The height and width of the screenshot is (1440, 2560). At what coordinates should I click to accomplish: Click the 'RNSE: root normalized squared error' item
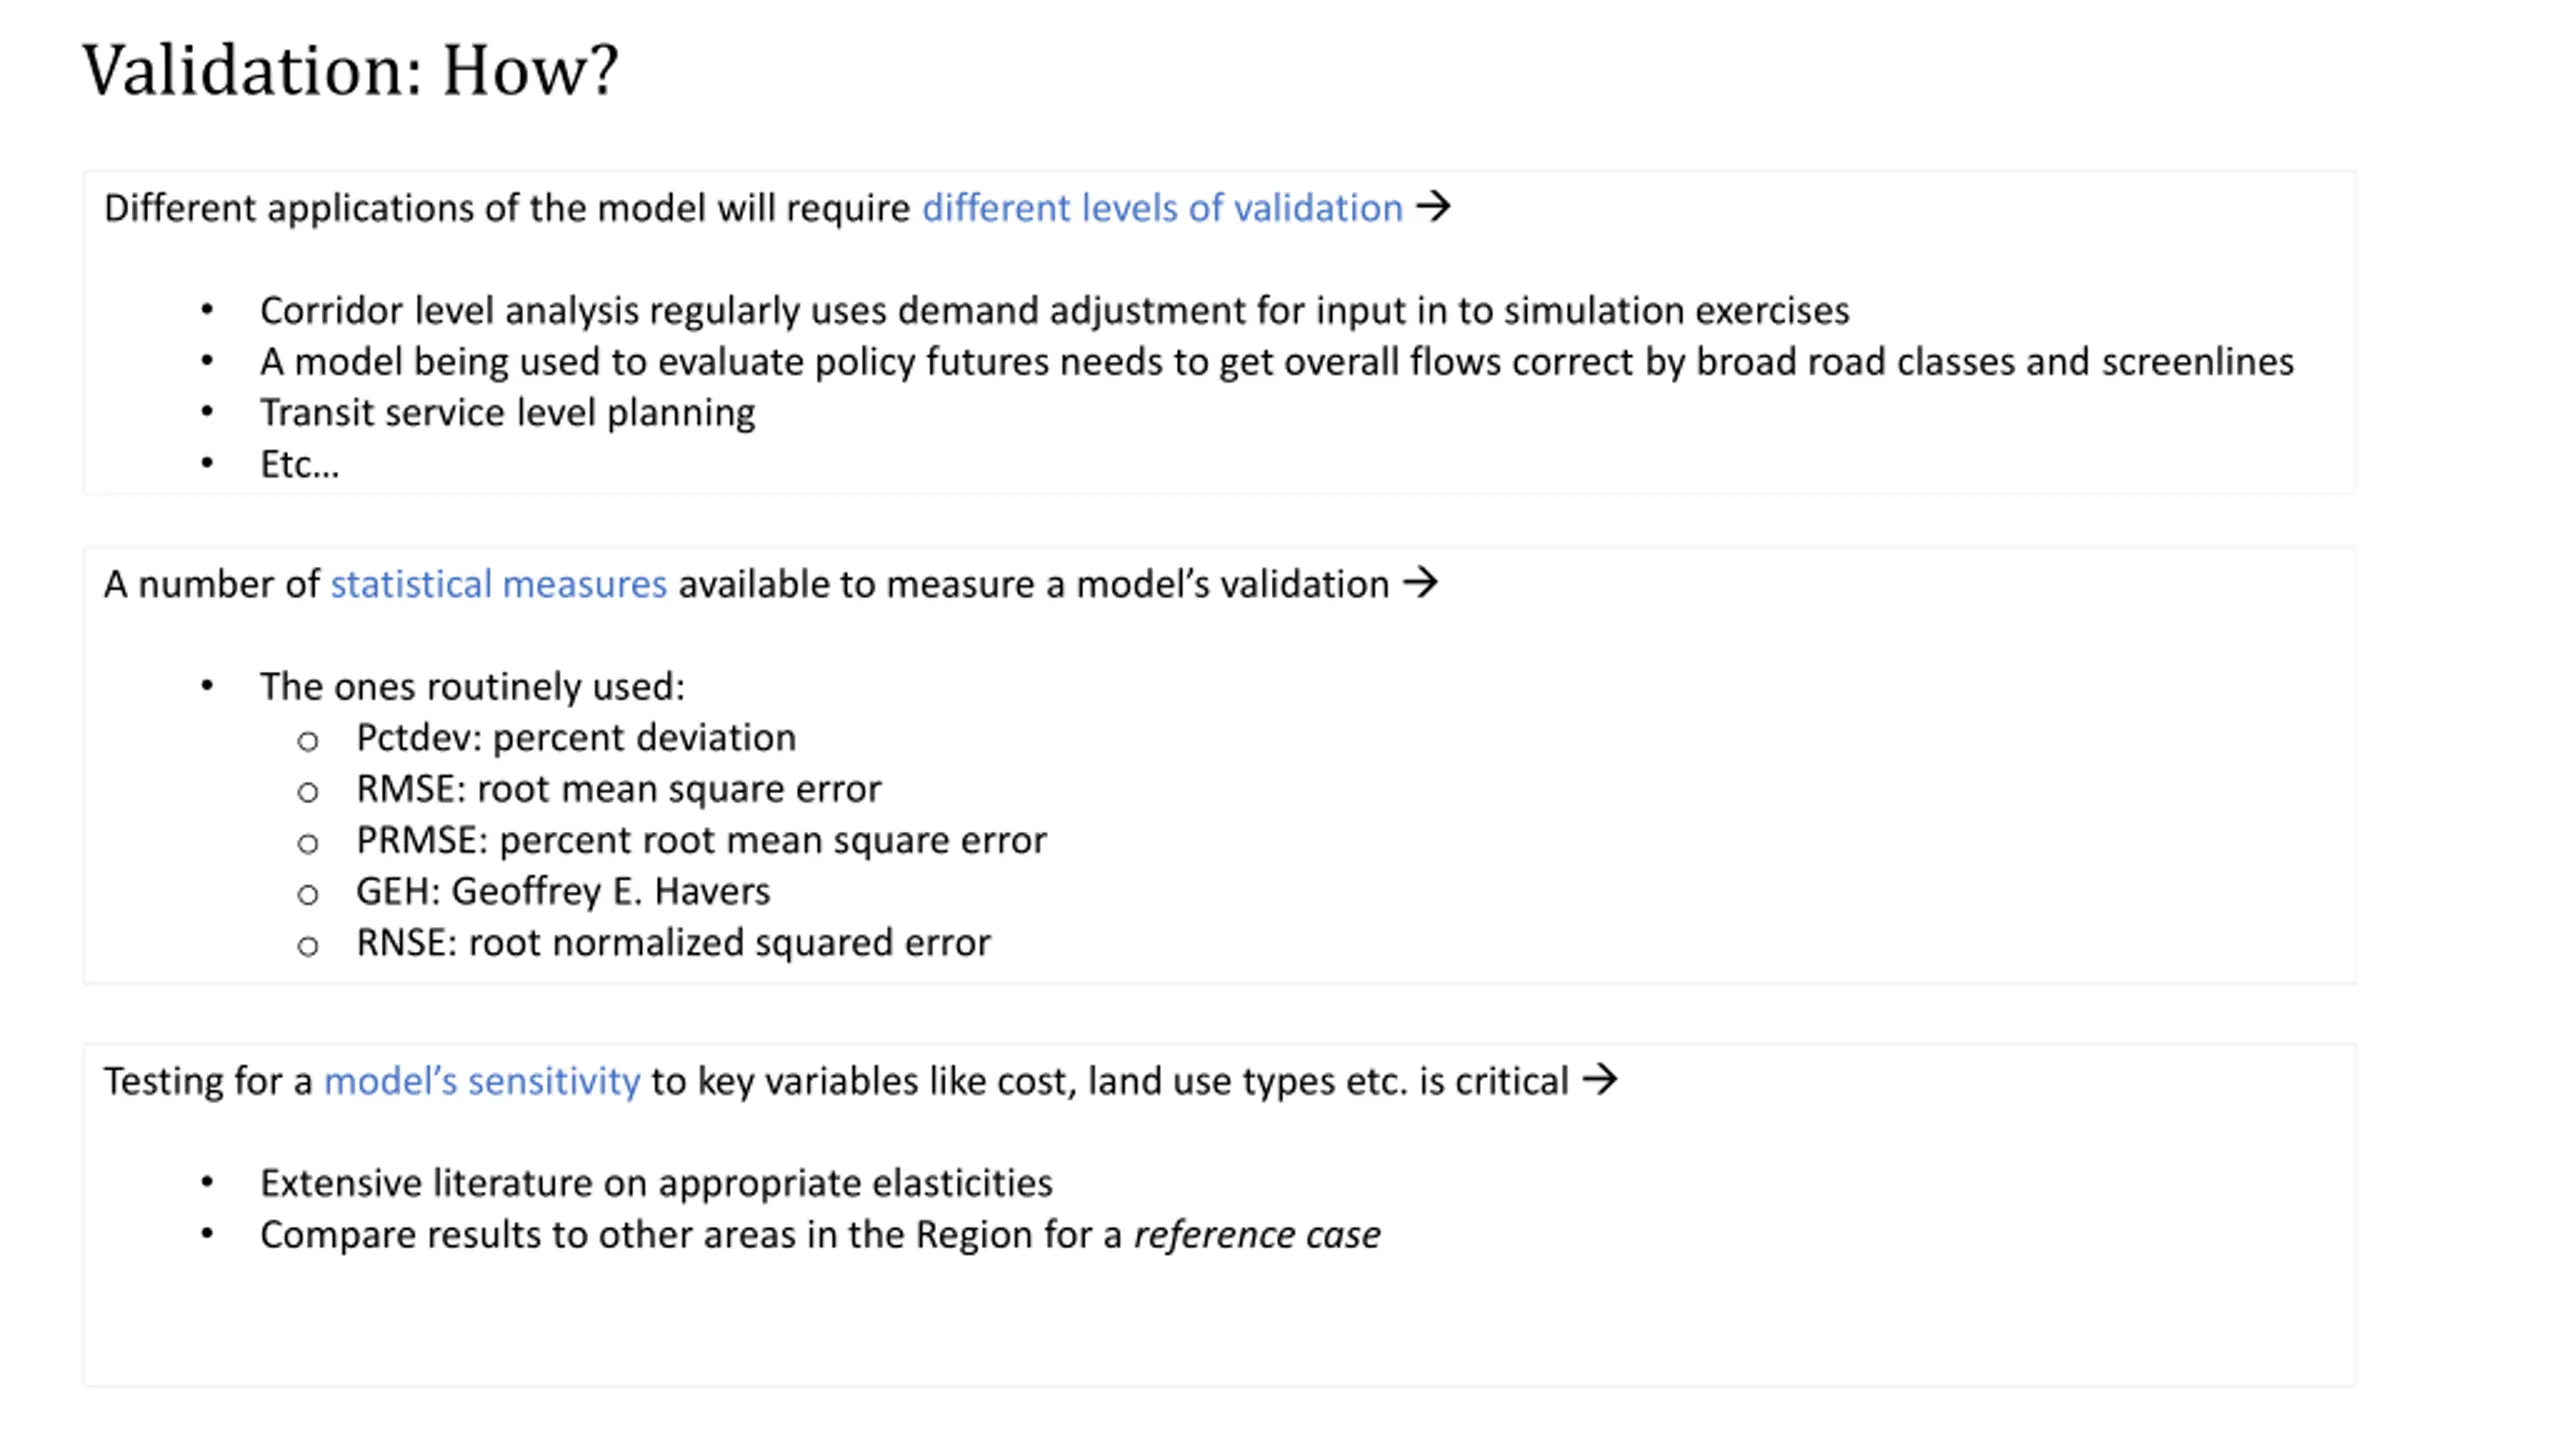coord(673,943)
